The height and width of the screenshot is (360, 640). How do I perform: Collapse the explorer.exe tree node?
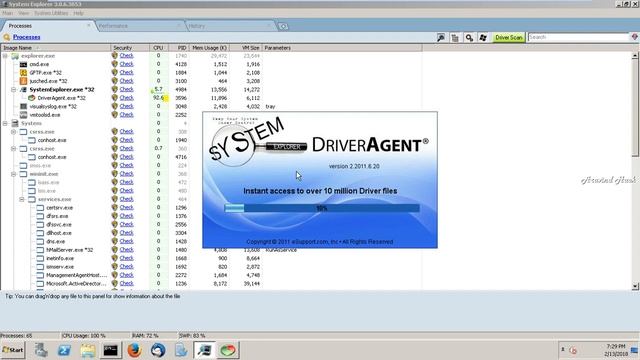point(5,56)
